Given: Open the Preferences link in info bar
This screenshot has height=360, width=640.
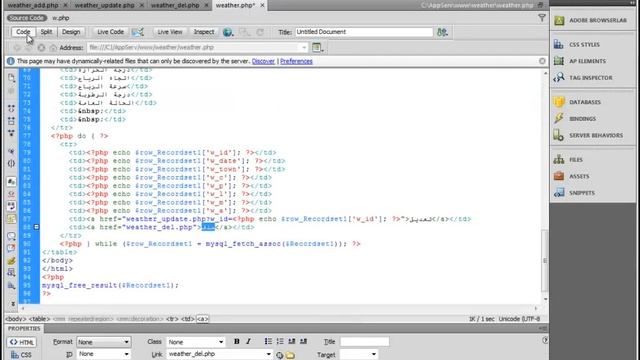Looking at the screenshot, I should click(296, 61).
